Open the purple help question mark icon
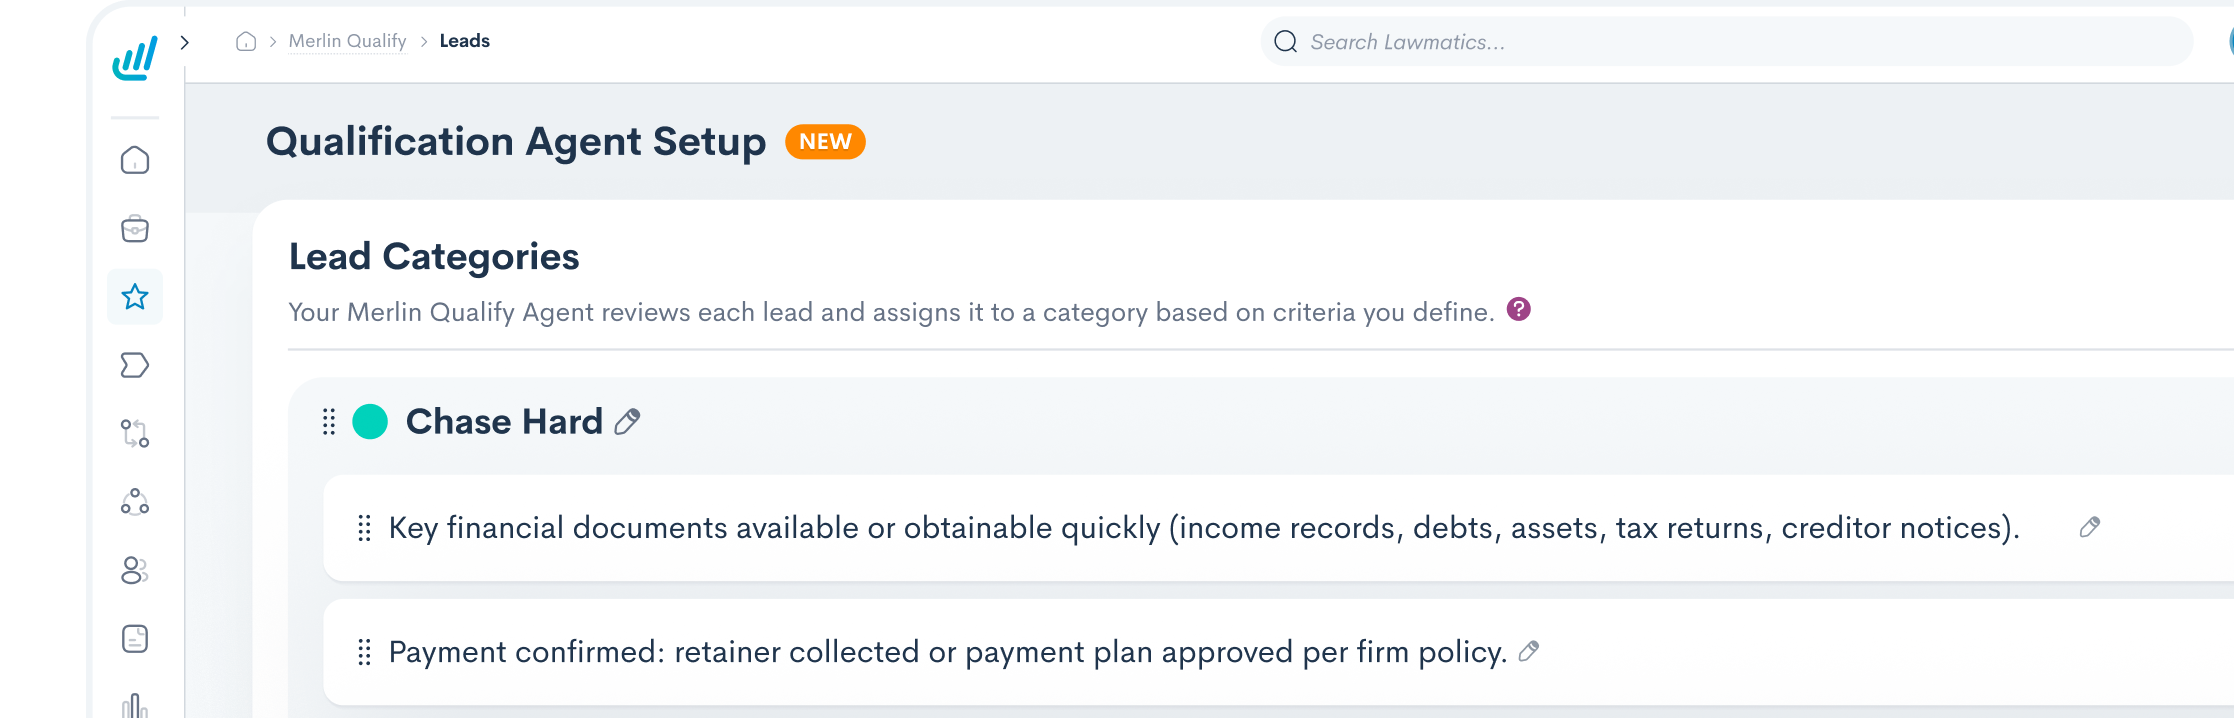The width and height of the screenshot is (2234, 718). (x=1519, y=309)
